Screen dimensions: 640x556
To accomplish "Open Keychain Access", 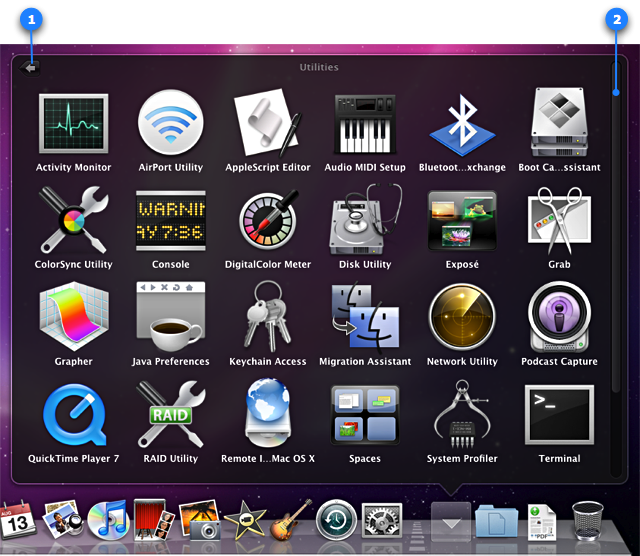I will coord(268,317).
